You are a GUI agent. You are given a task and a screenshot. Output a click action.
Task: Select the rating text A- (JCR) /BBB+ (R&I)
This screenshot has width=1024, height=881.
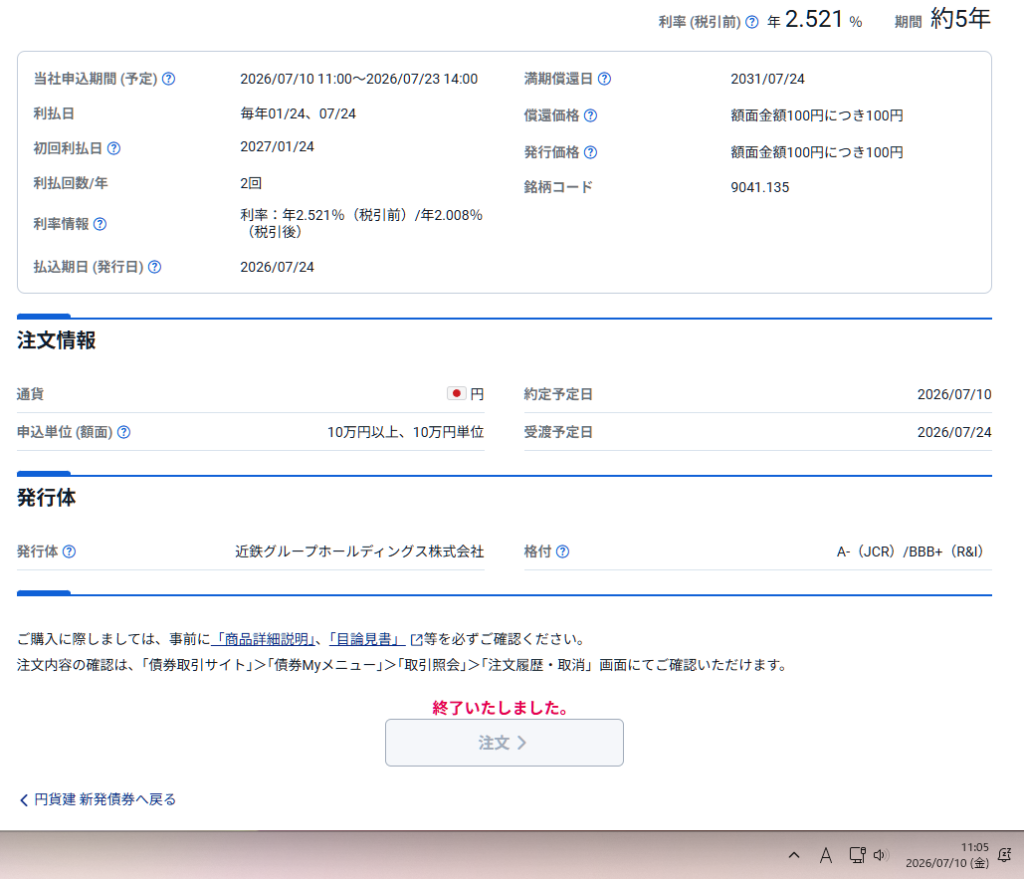pyautogui.click(x=910, y=552)
